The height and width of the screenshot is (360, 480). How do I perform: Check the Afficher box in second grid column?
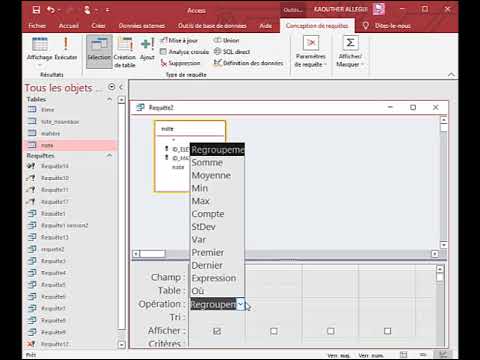tap(274, 331)
